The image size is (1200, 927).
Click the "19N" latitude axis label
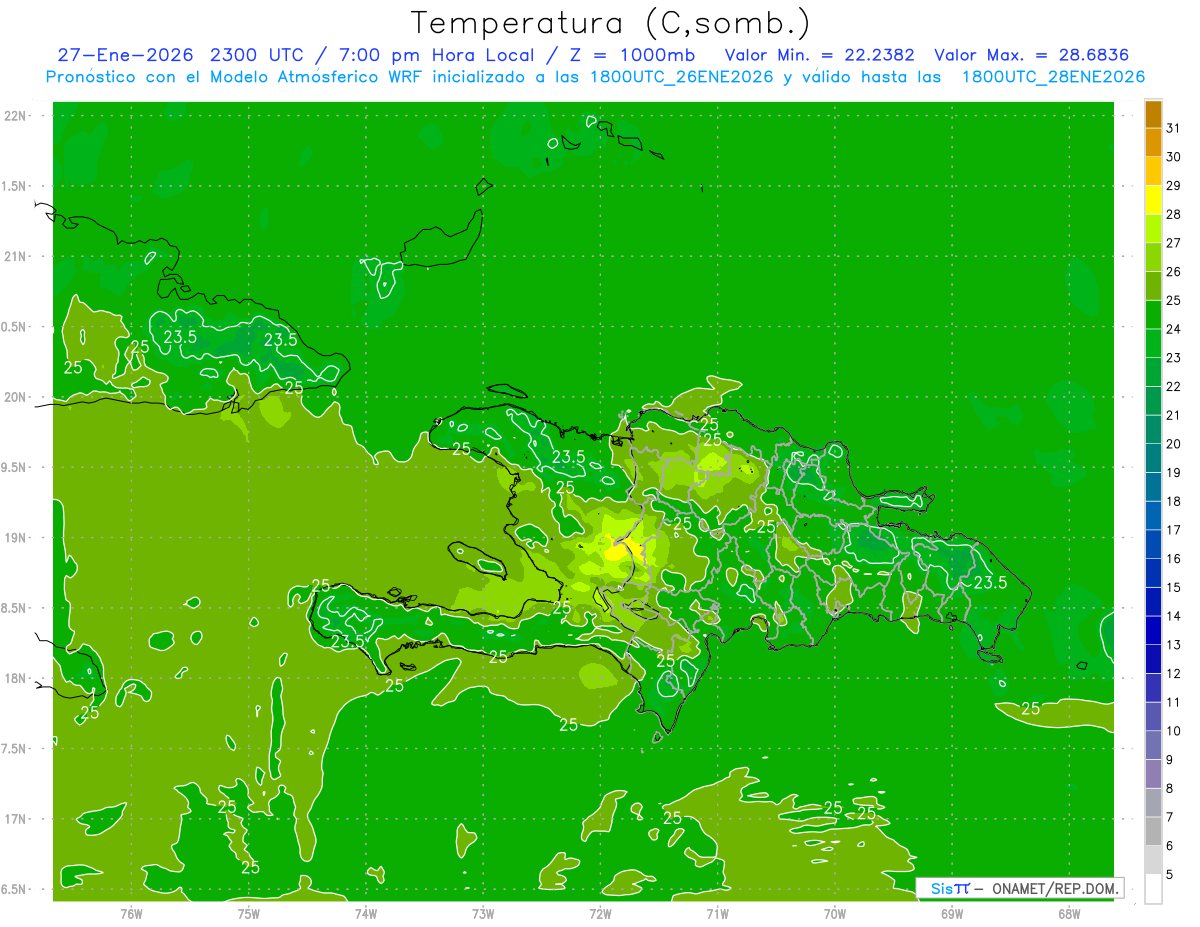pos(16,538)
